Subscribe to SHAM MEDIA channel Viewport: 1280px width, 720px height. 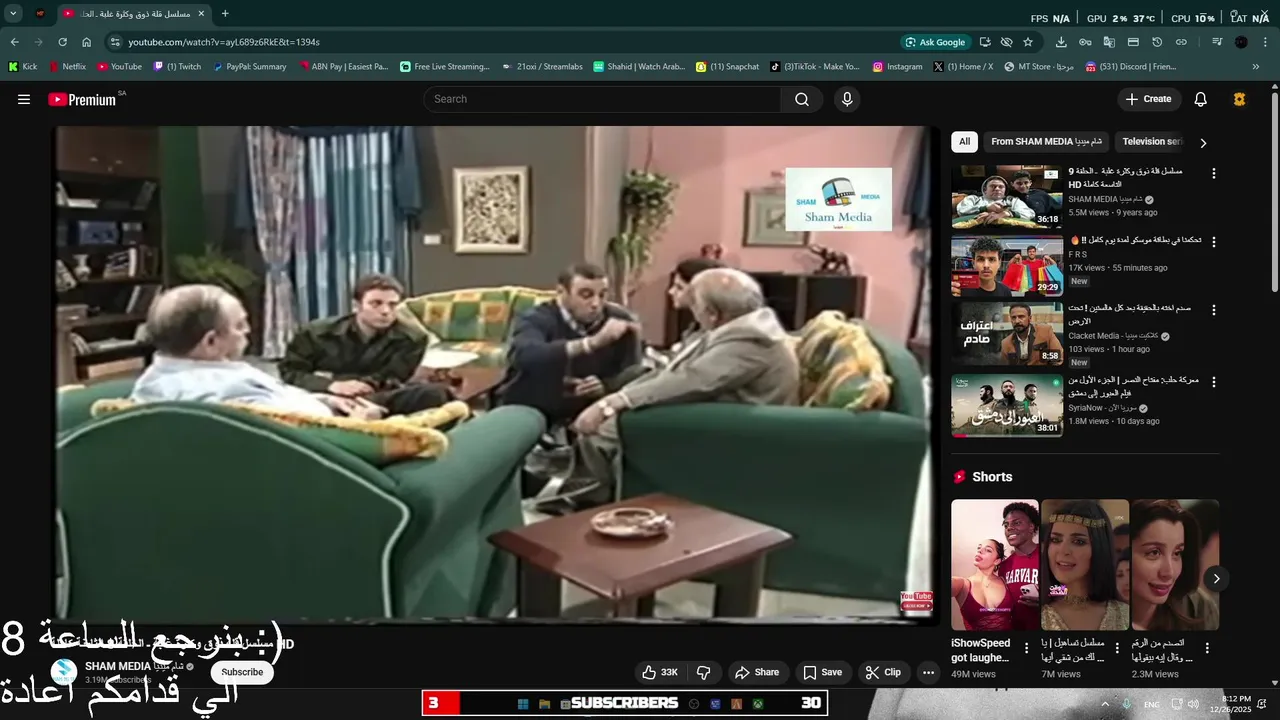click(x=242, y=672)
